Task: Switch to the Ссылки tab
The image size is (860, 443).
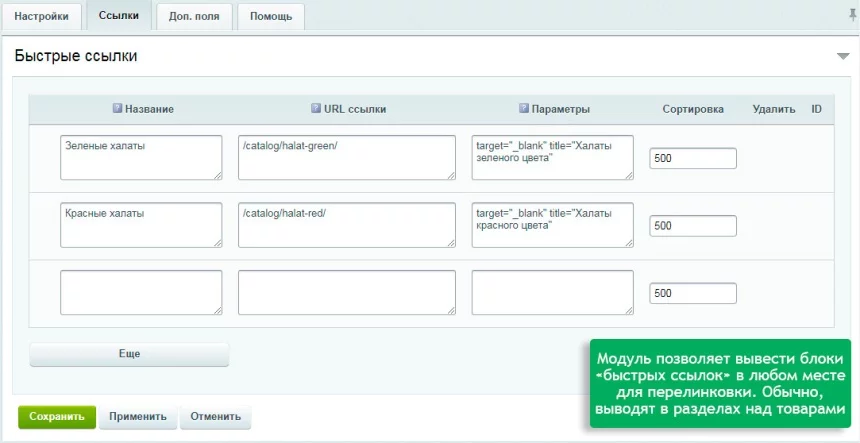Action: [119, 17]
